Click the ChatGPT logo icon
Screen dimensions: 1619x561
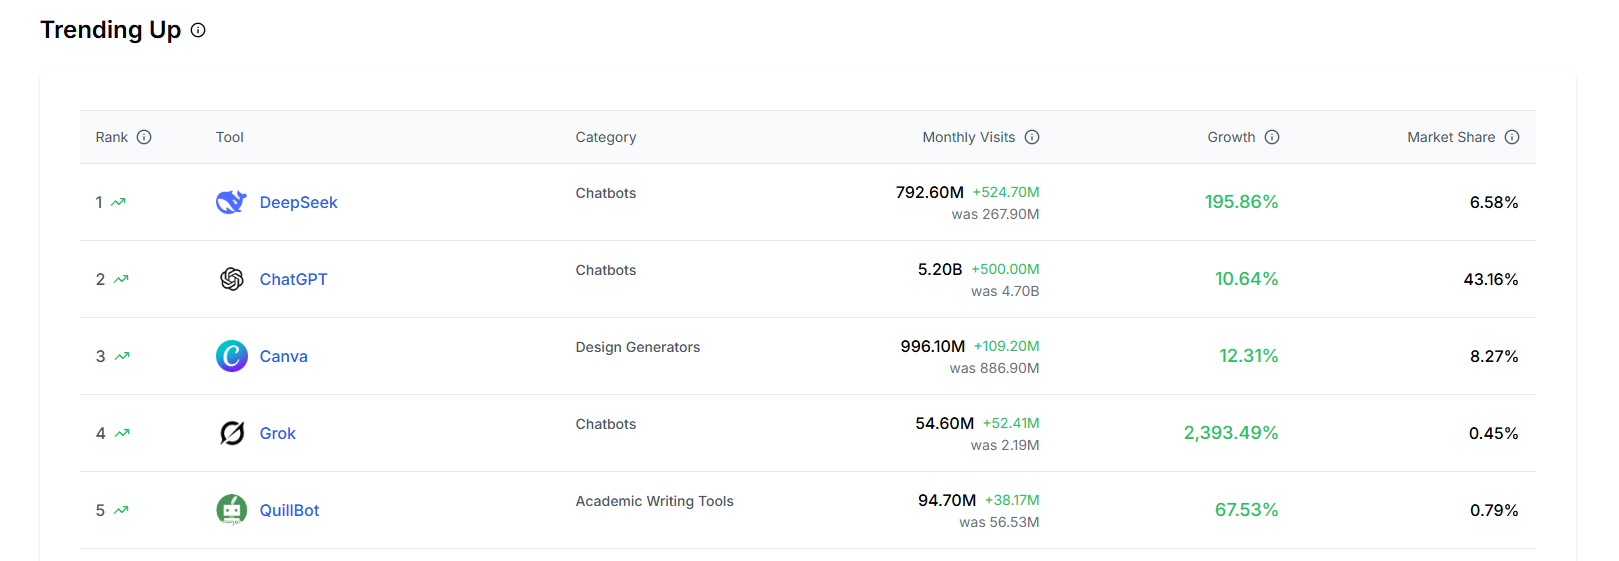[x=232, y=279]
